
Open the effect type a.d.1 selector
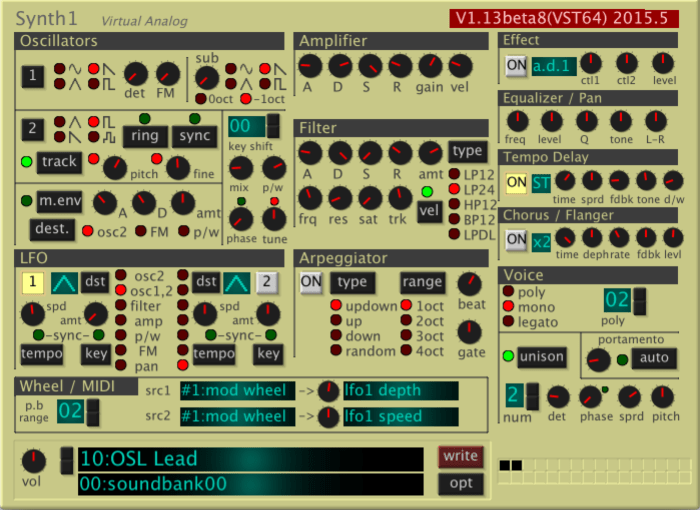[554, 66]
